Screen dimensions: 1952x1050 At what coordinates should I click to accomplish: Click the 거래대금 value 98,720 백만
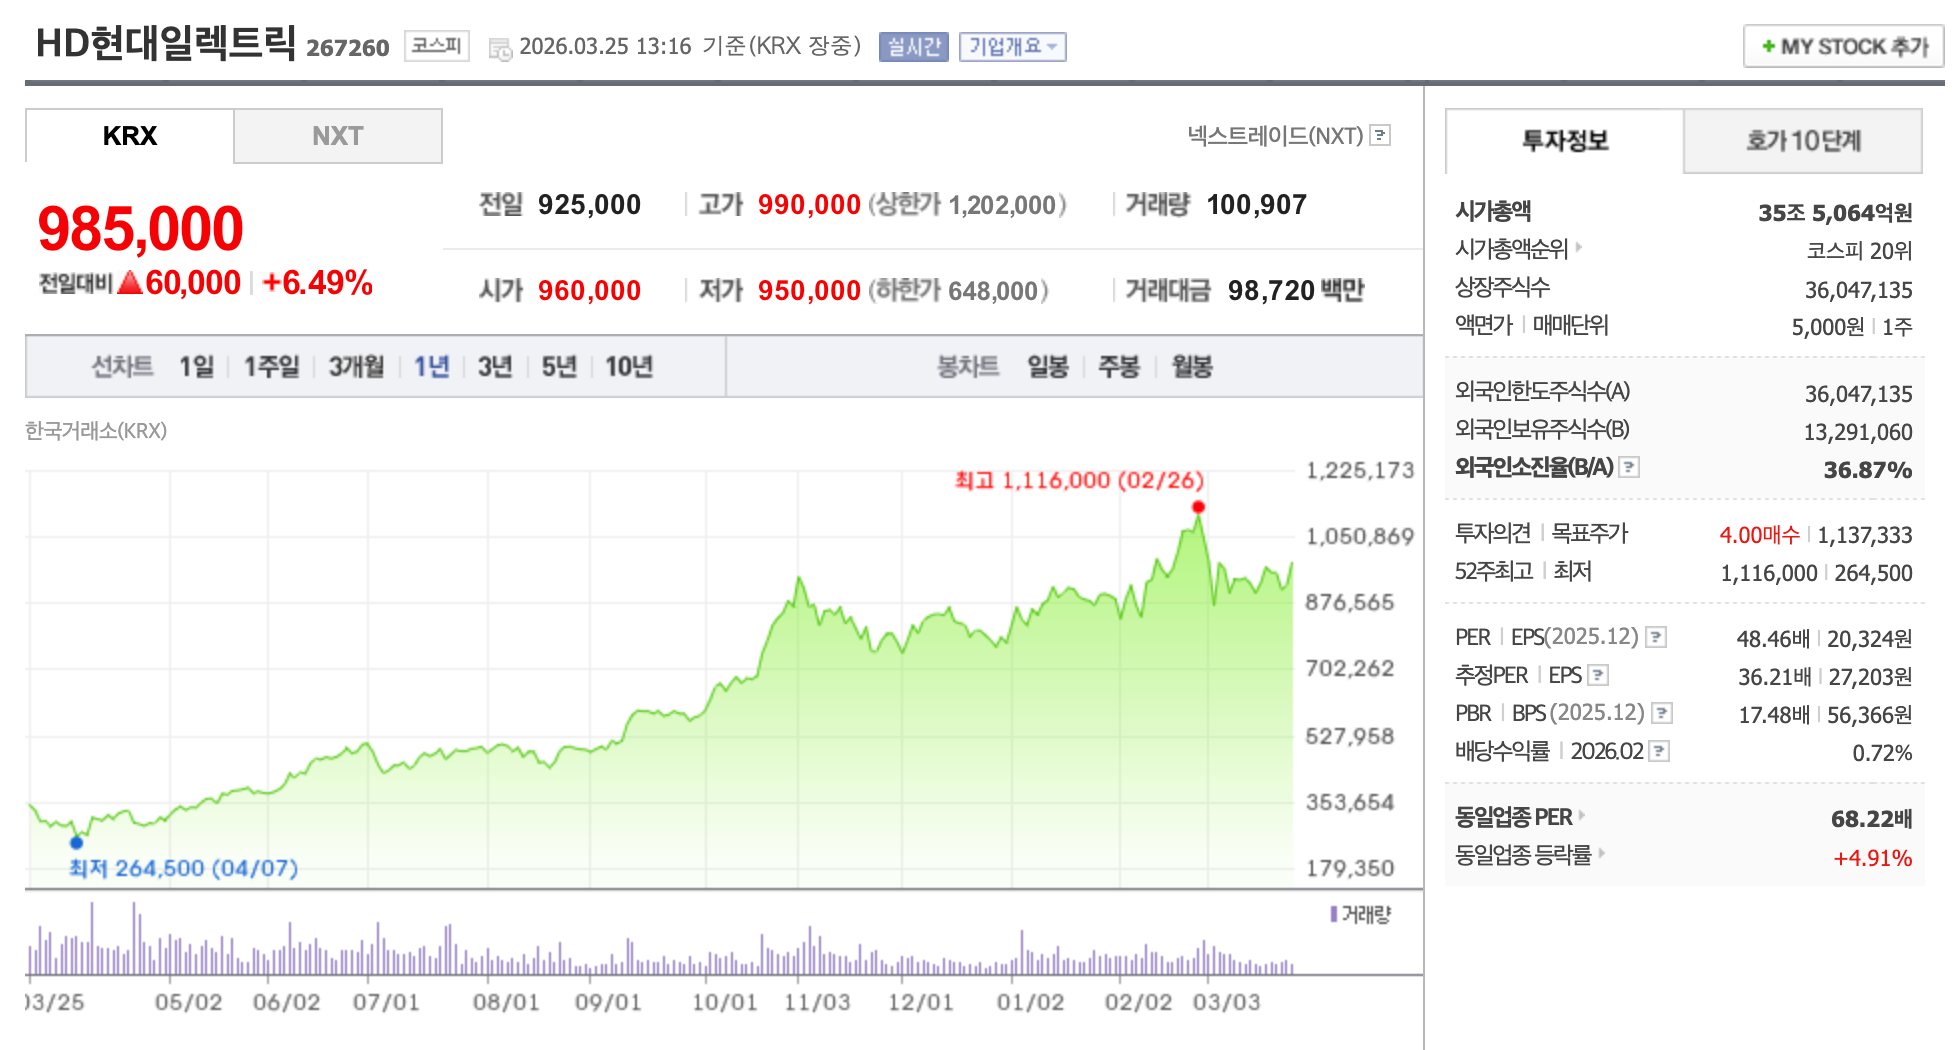coord(1296,291)
